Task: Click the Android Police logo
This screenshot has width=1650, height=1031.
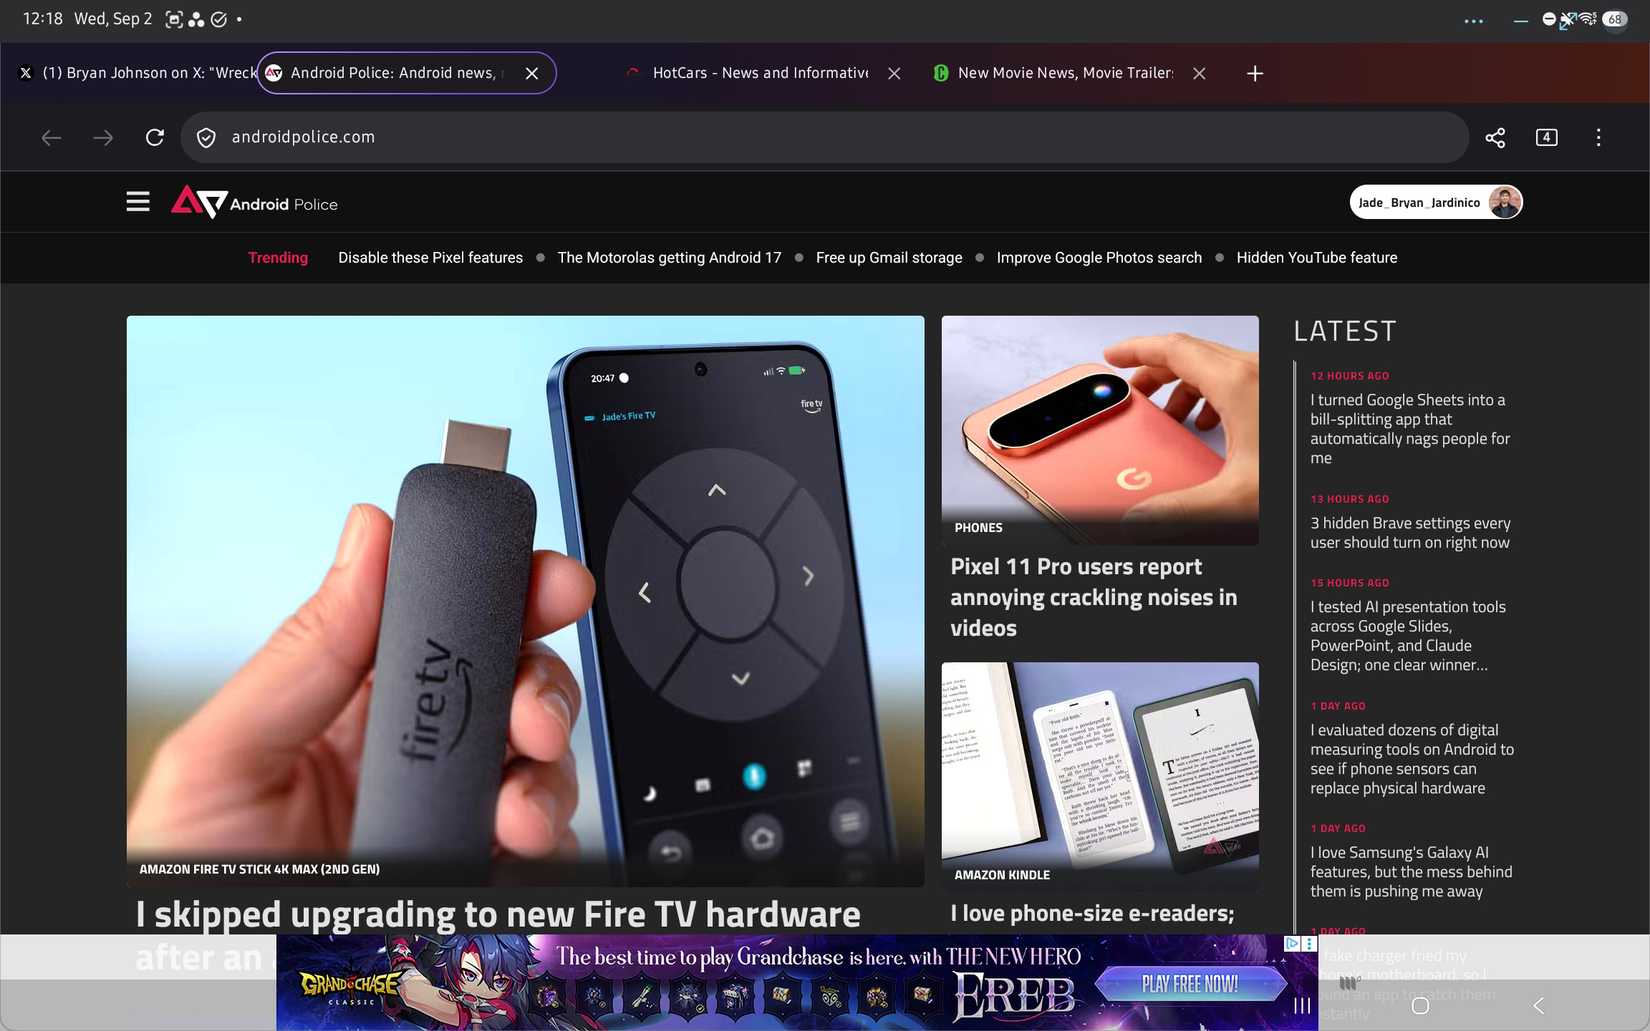Action: [x=254, y=202]
